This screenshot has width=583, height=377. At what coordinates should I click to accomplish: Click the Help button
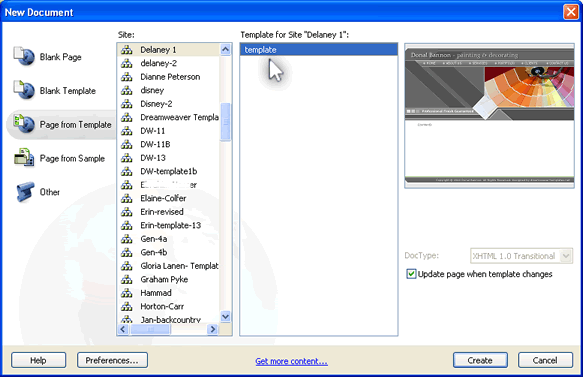(39, 360)
